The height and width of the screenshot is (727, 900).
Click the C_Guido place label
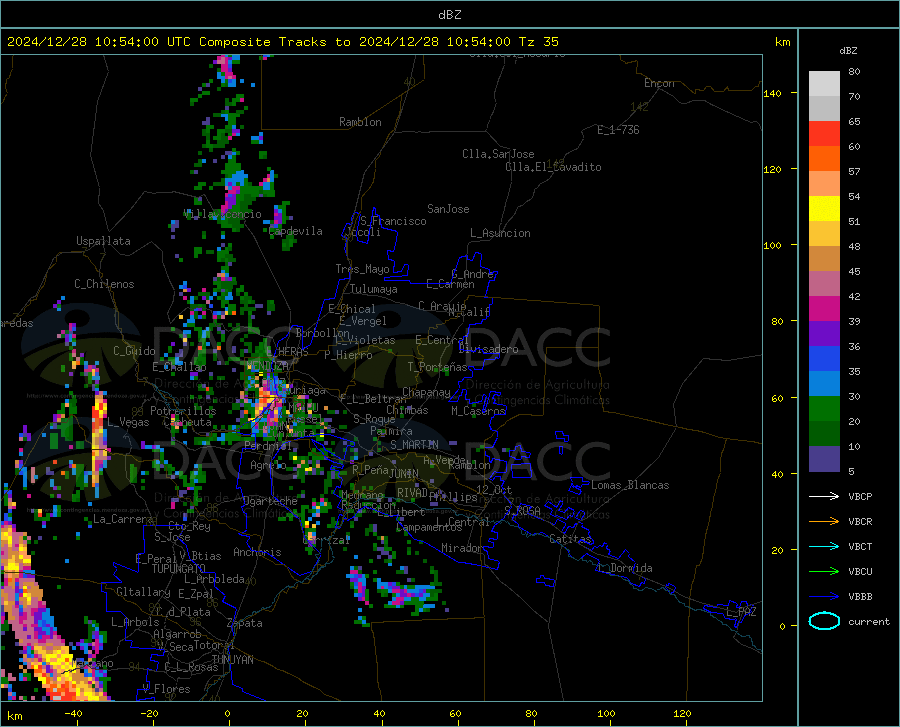[x=134, y=351]
